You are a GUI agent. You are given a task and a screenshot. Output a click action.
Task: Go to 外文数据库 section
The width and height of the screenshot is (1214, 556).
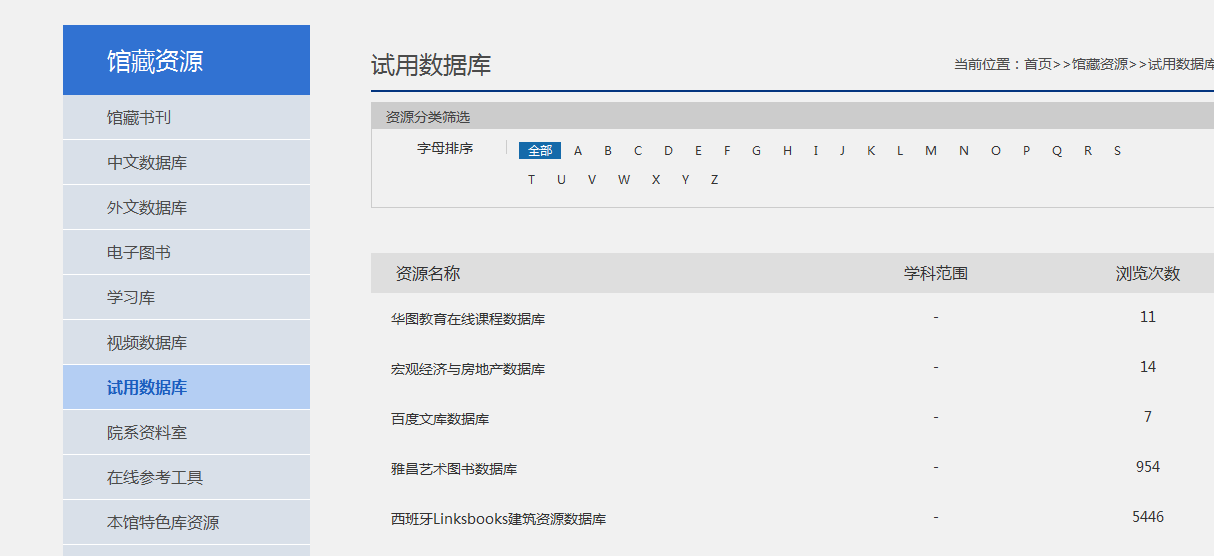pyautogui.click(x=186, y=207)
